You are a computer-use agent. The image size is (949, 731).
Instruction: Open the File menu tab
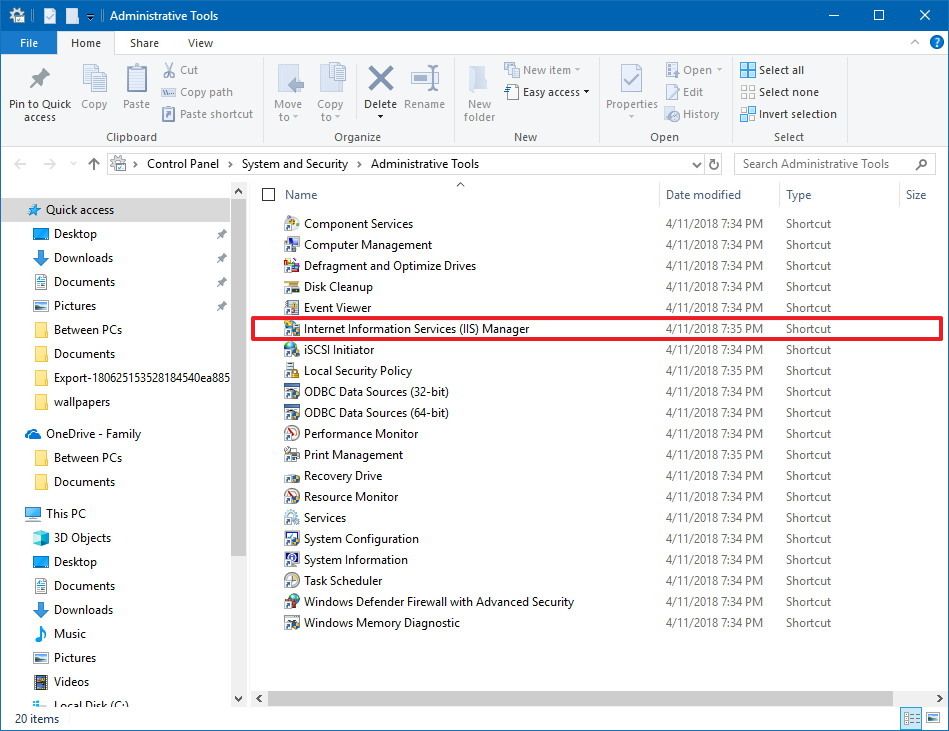click(28, 42)
